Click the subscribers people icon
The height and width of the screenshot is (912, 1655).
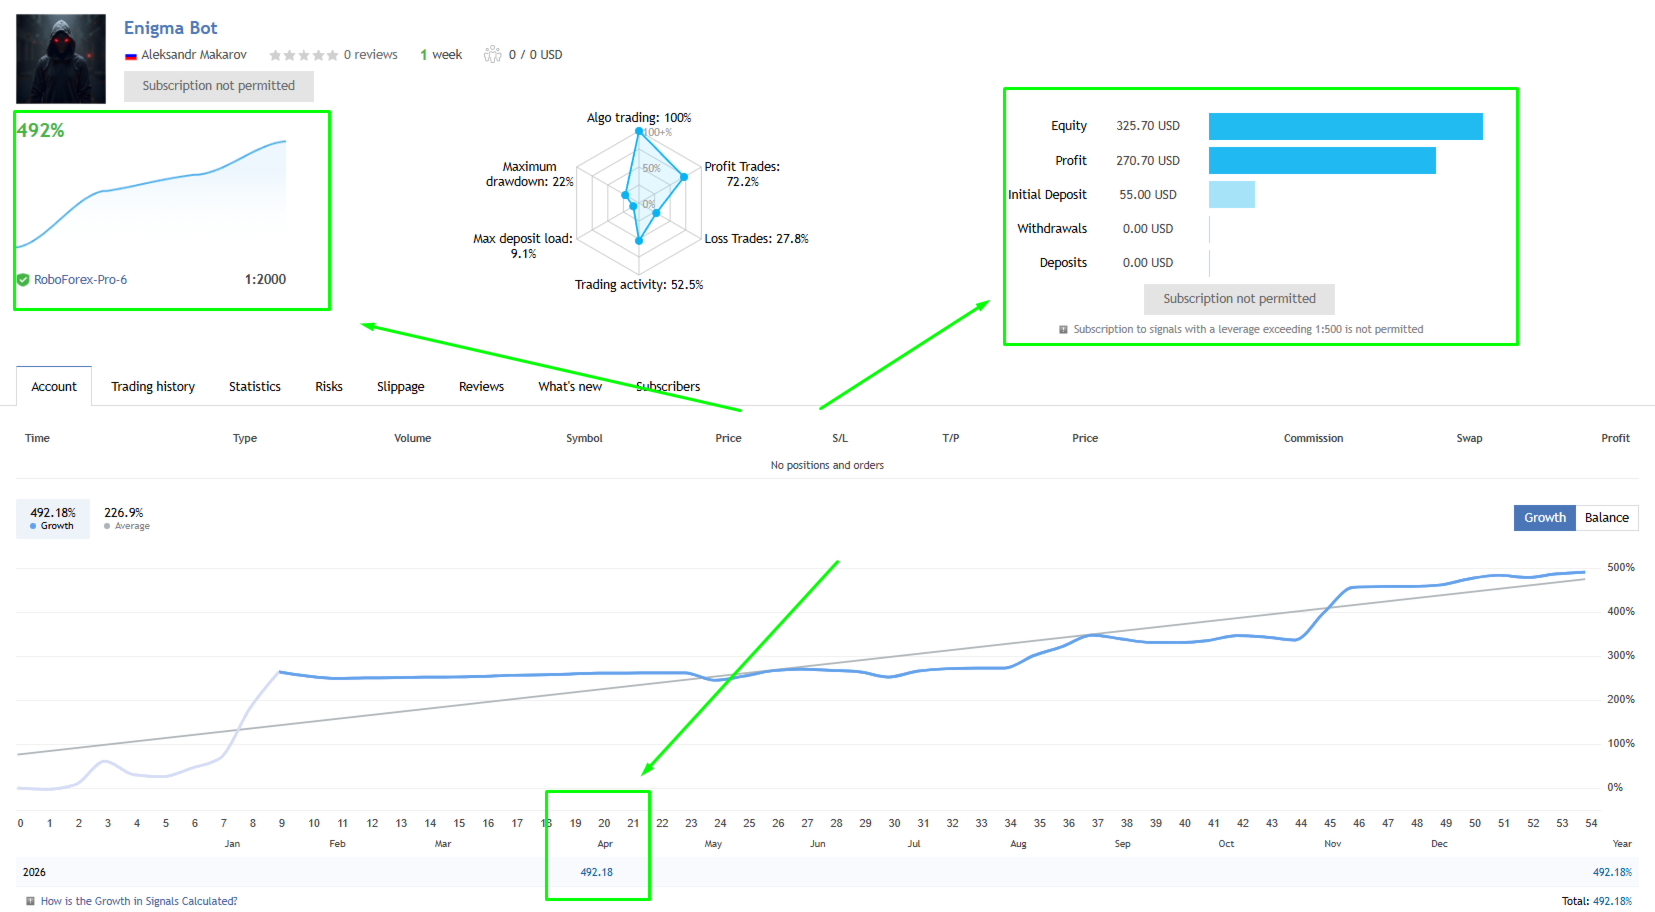pos(492,54)
